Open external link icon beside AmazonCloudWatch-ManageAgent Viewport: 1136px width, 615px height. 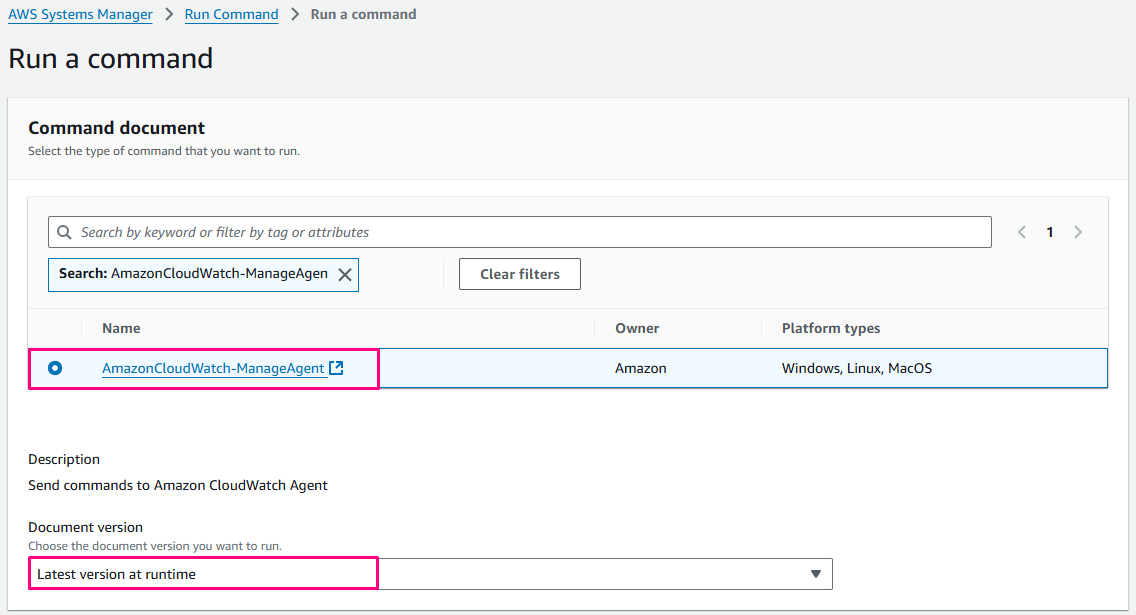coord(336,368)
